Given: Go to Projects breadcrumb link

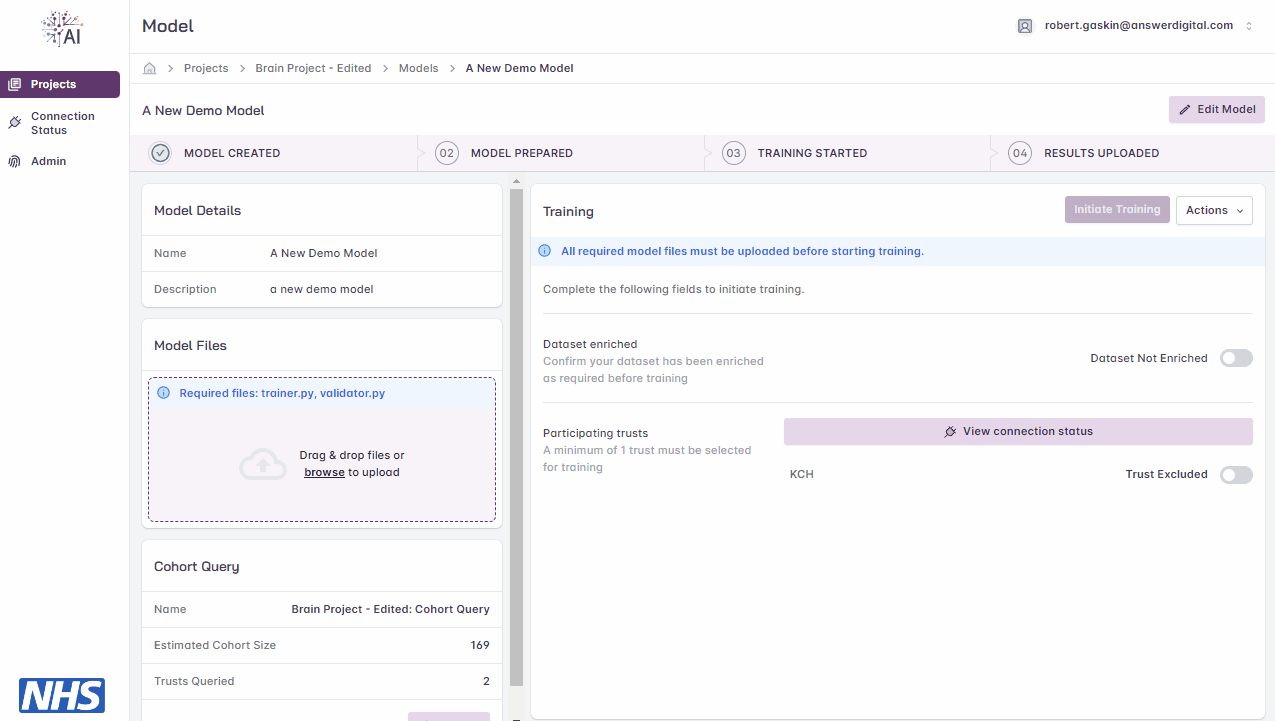Looking at the screenshot, I should click(206, 68).
